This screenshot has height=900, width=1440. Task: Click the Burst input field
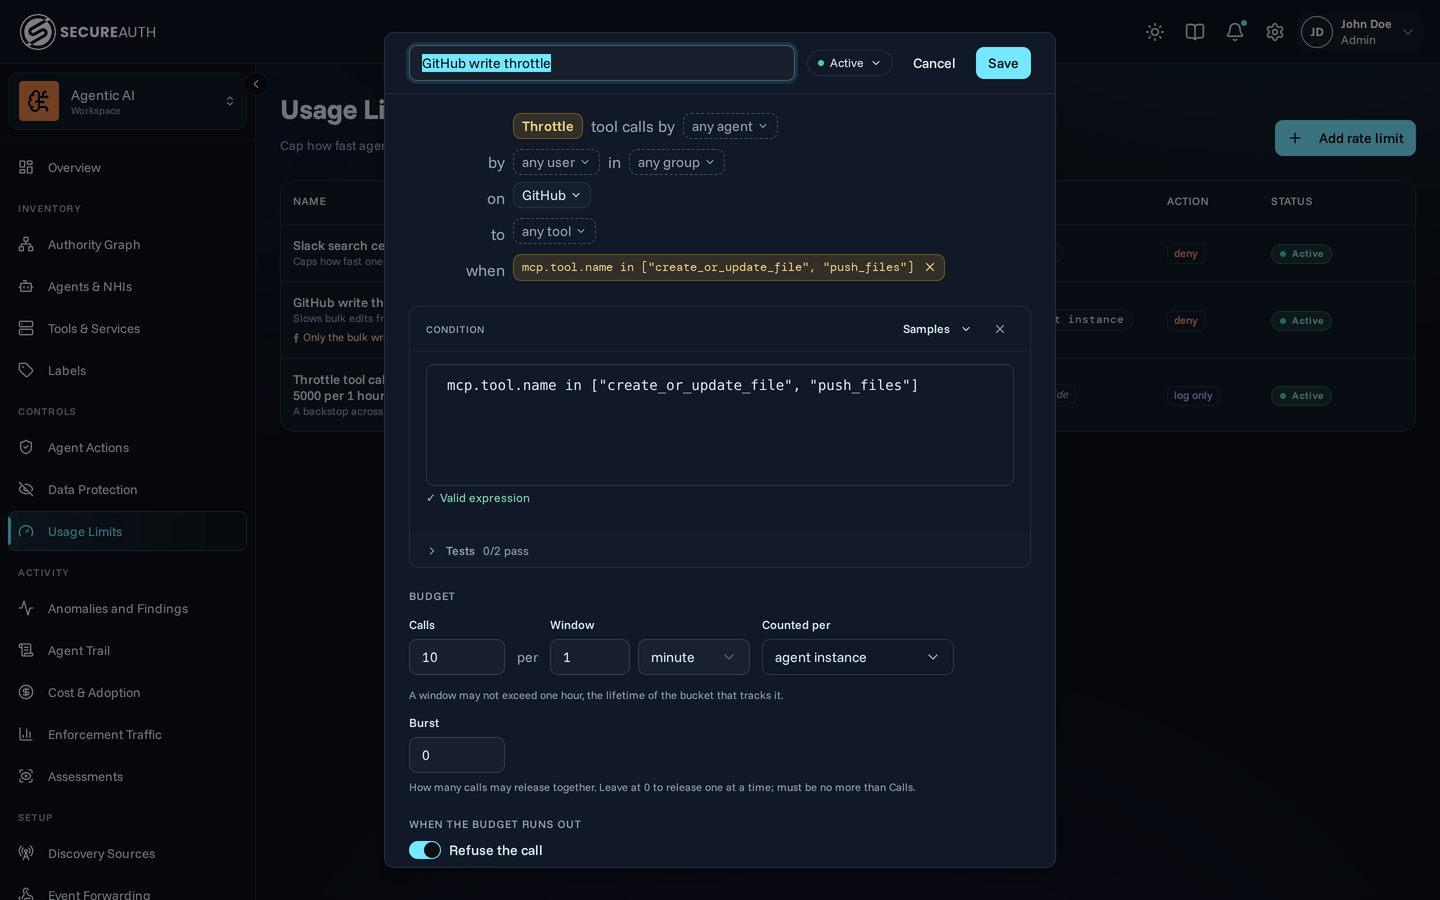pyautogui.click(x=457, y=755)
